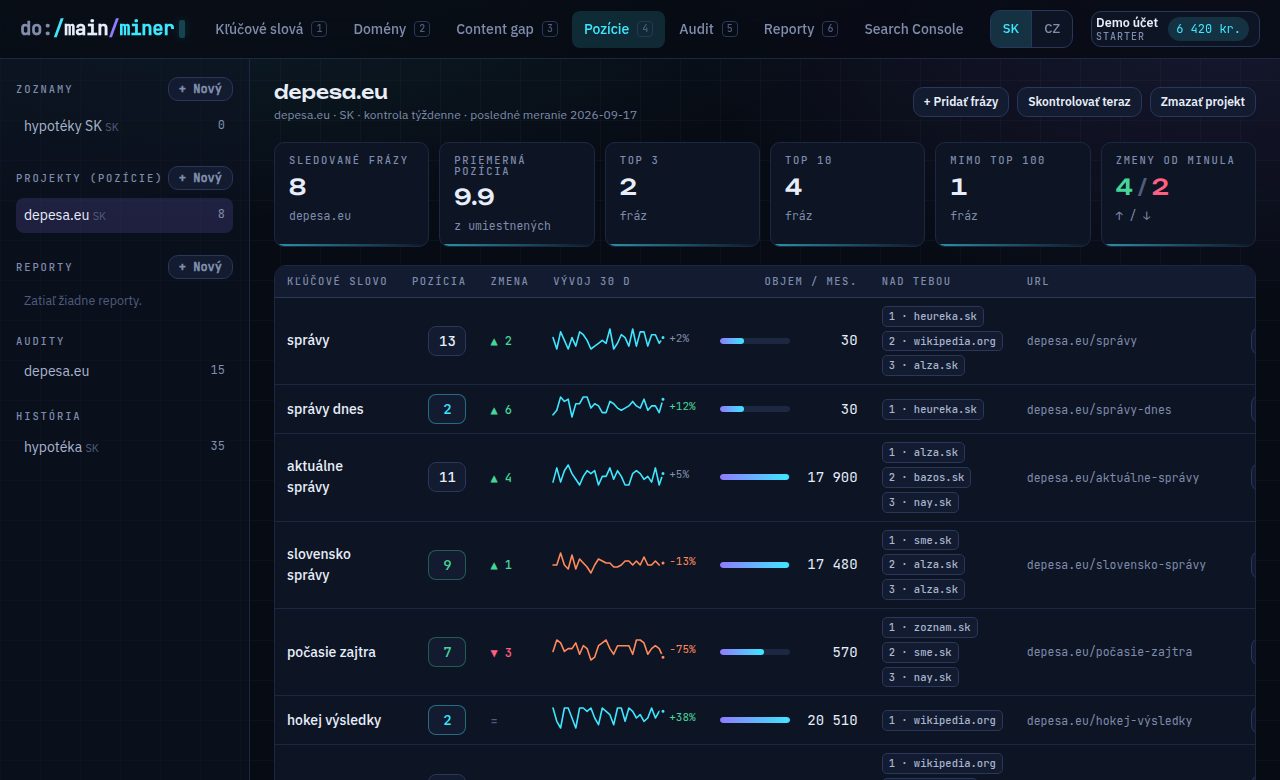Click the zoznam.sk competitor chip

pyautogui.click(x=930, y=627)
